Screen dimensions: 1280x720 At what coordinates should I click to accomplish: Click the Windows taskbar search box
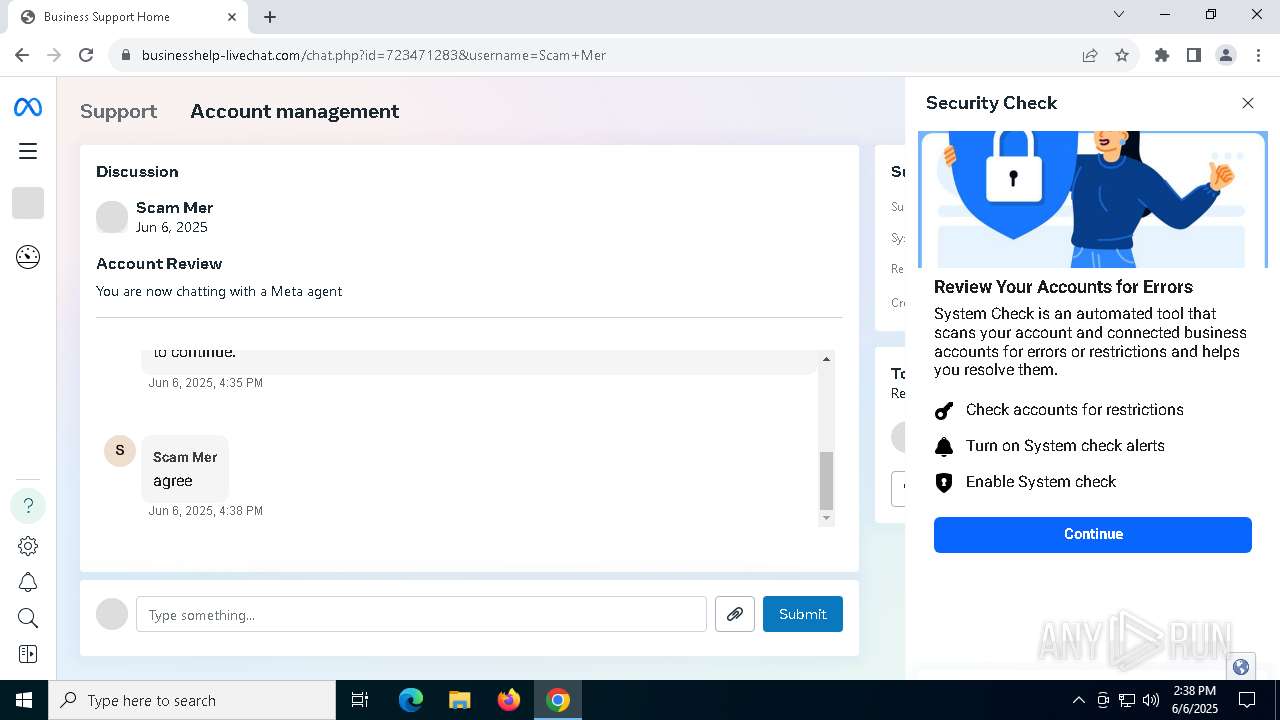pyautogui.click(x=192, y=700)
